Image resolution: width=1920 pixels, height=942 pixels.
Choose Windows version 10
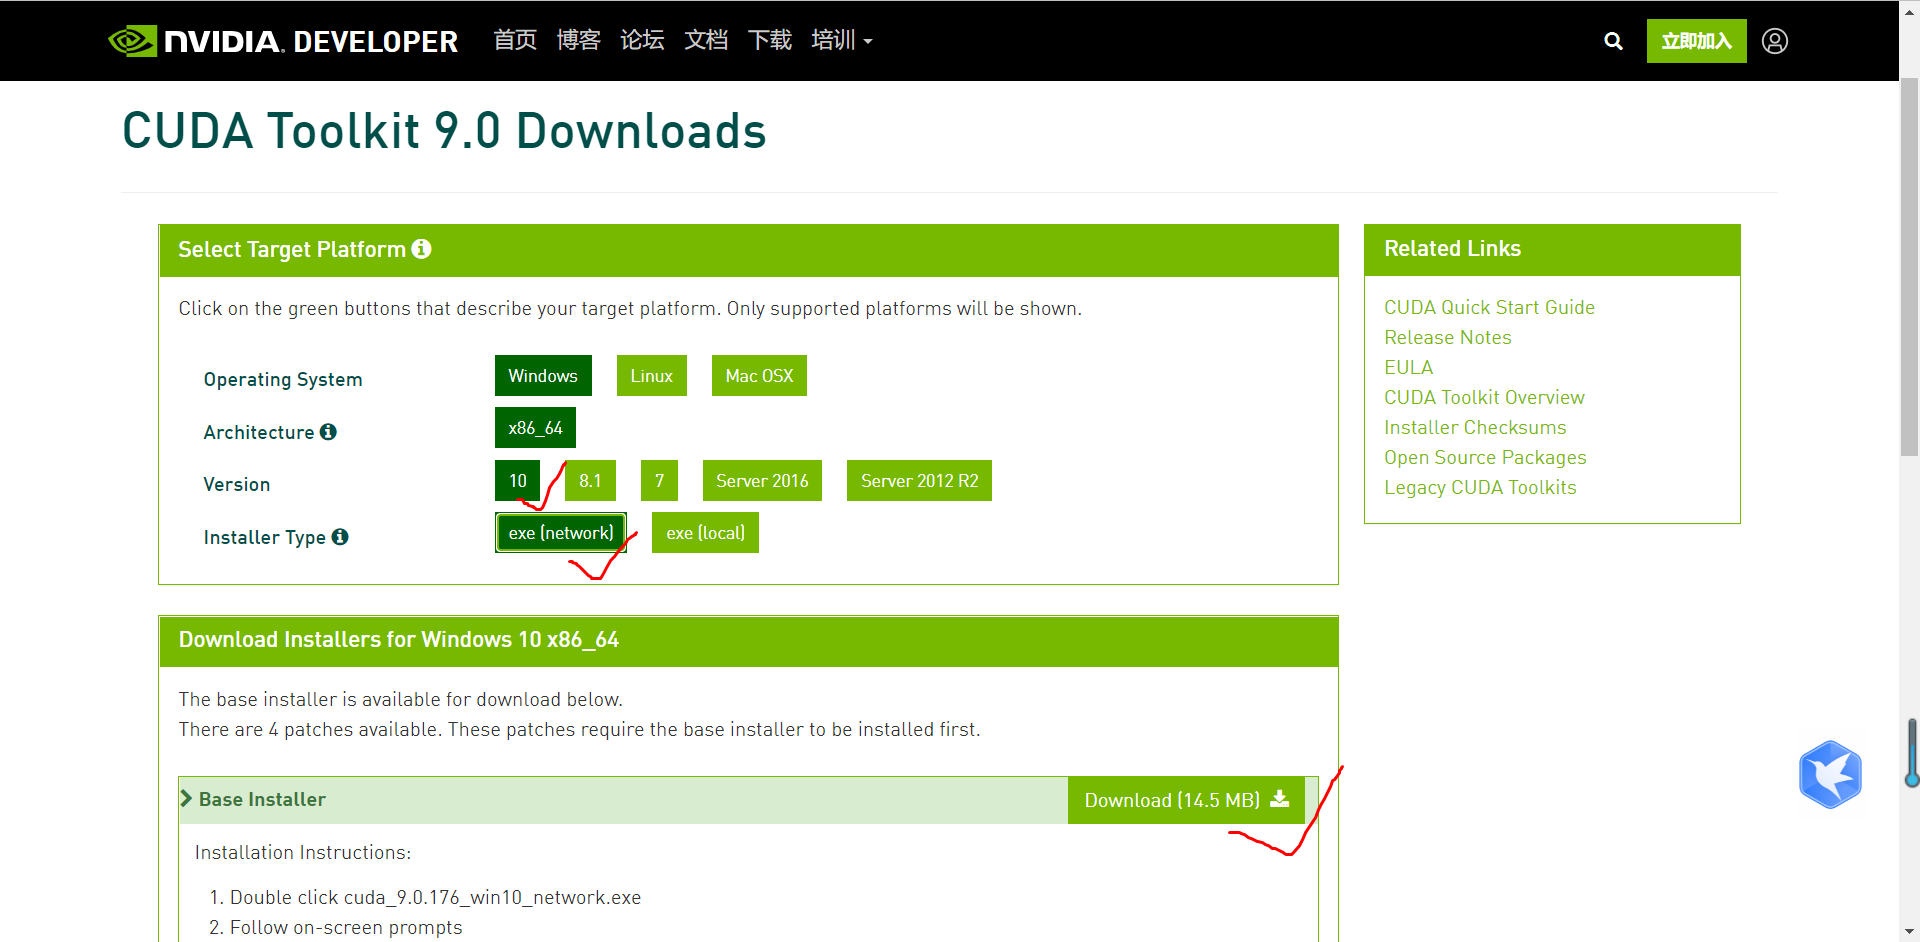(x=517, y=481)
